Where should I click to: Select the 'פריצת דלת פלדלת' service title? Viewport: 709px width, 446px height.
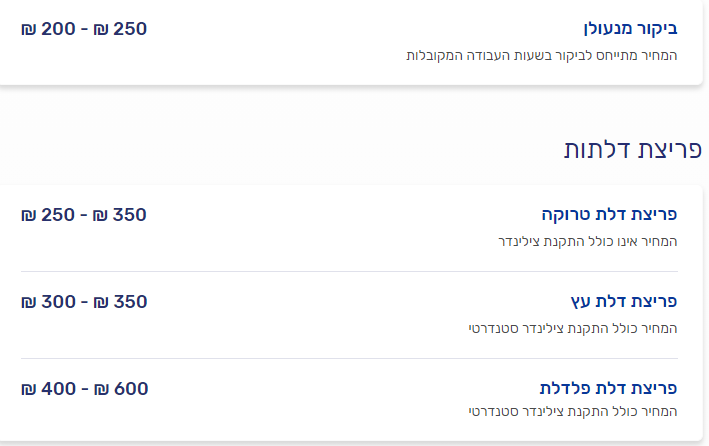(609, 389)
